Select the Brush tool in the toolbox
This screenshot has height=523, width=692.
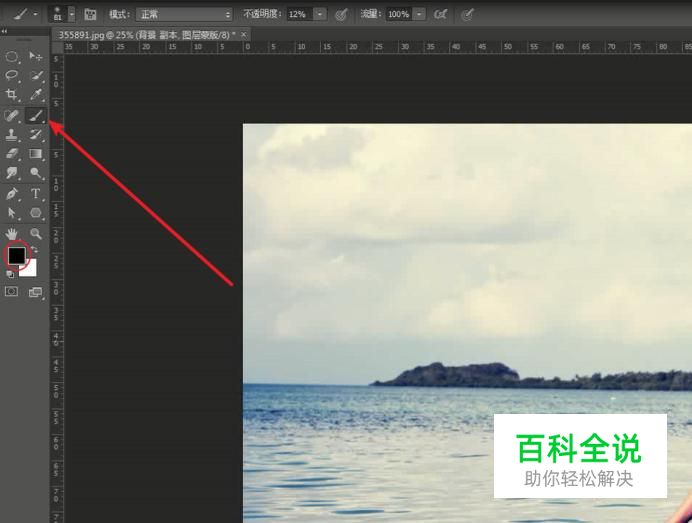(36, 116)
